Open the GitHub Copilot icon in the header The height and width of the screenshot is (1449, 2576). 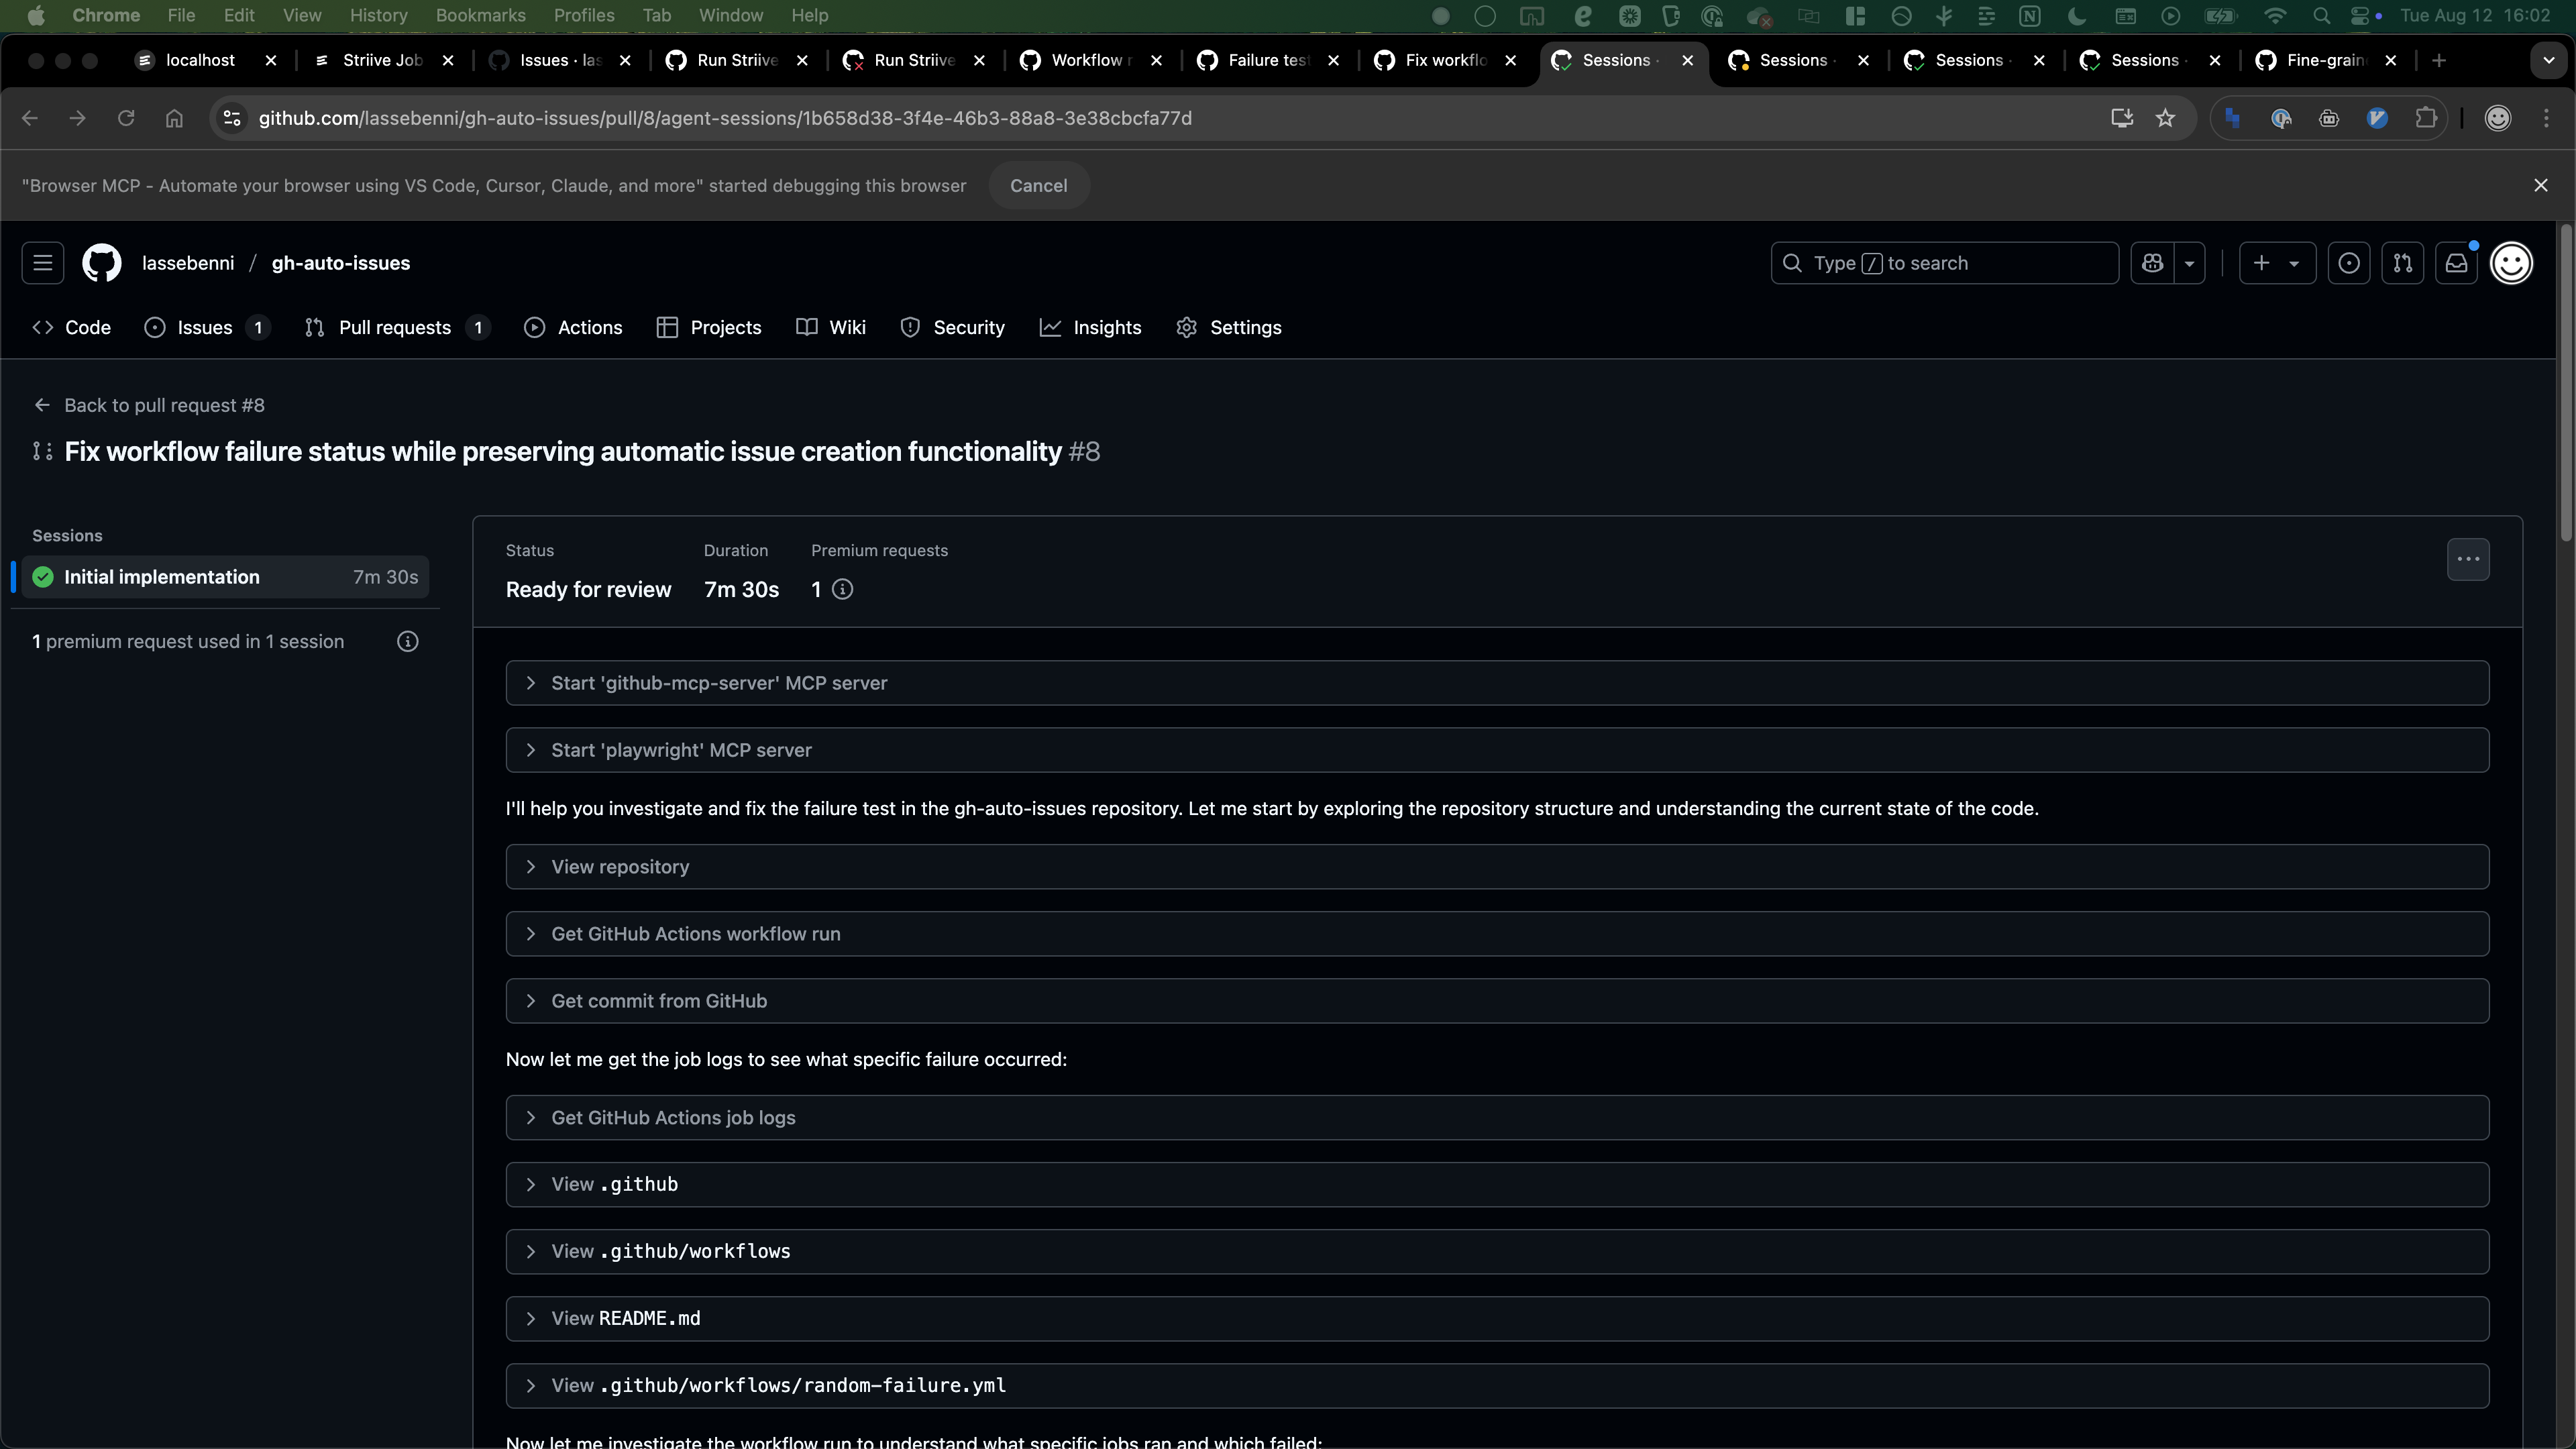[2152, 263]
